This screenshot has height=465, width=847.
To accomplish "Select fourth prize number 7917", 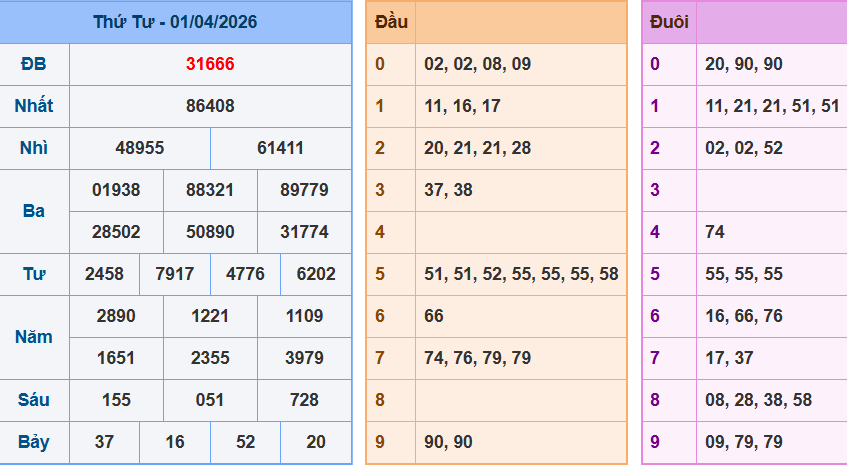I will (x=175, y=274).
